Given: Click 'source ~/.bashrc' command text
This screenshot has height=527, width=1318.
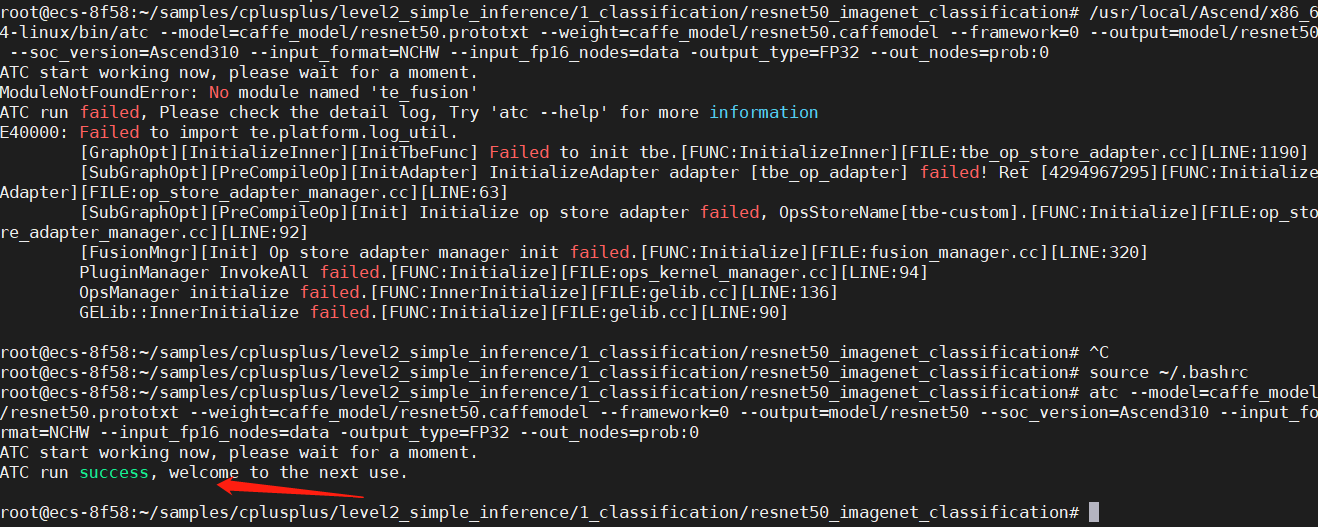Looking at the screenshot, I should click(1169, 372).
